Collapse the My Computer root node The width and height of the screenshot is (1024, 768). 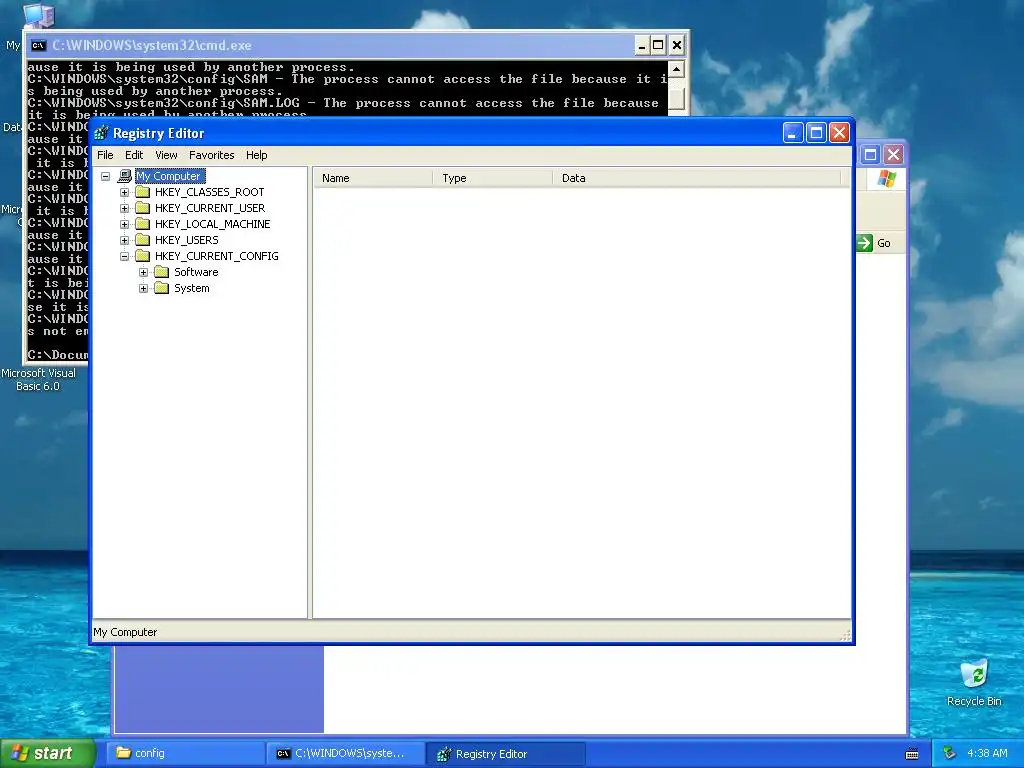pyautogui.click(x=105, y=176)
